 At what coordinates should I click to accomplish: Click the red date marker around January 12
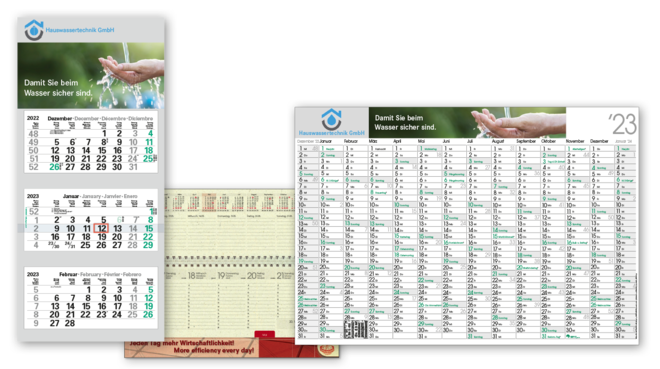(x=101, y=228)
